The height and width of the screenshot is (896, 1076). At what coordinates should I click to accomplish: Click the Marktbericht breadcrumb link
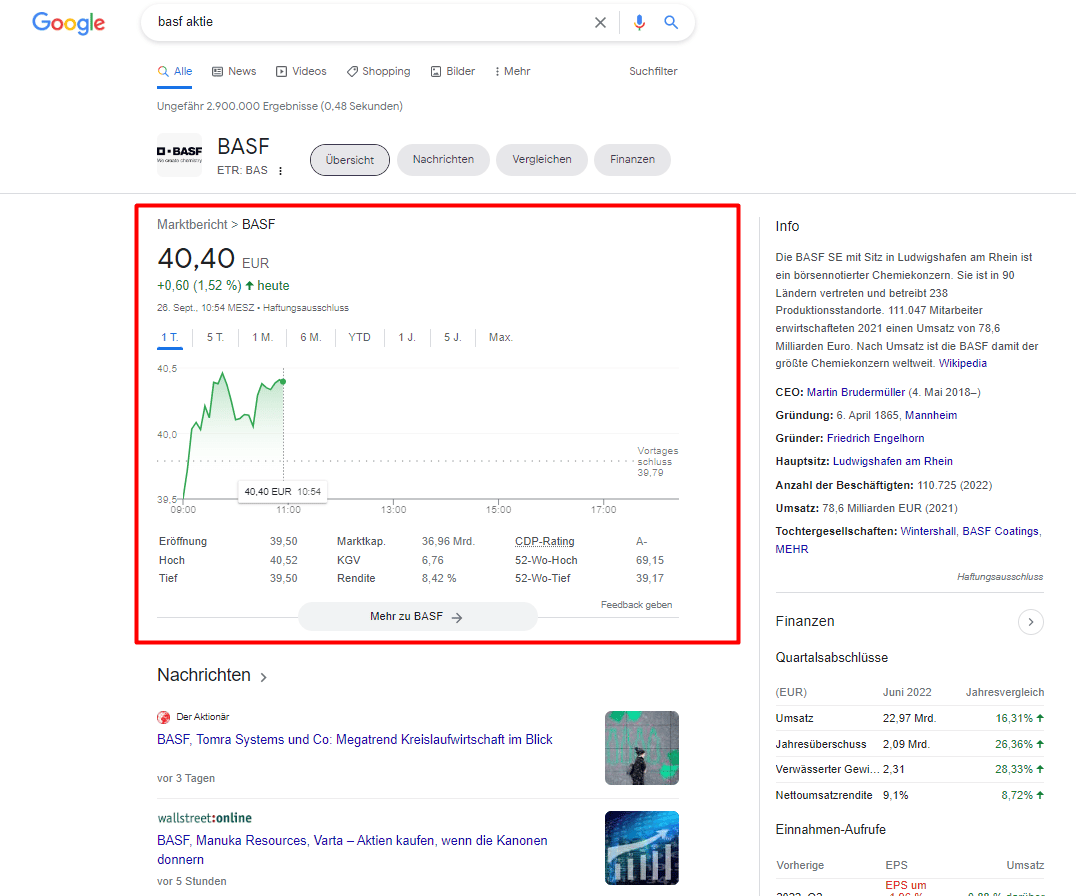coord(192,224)
